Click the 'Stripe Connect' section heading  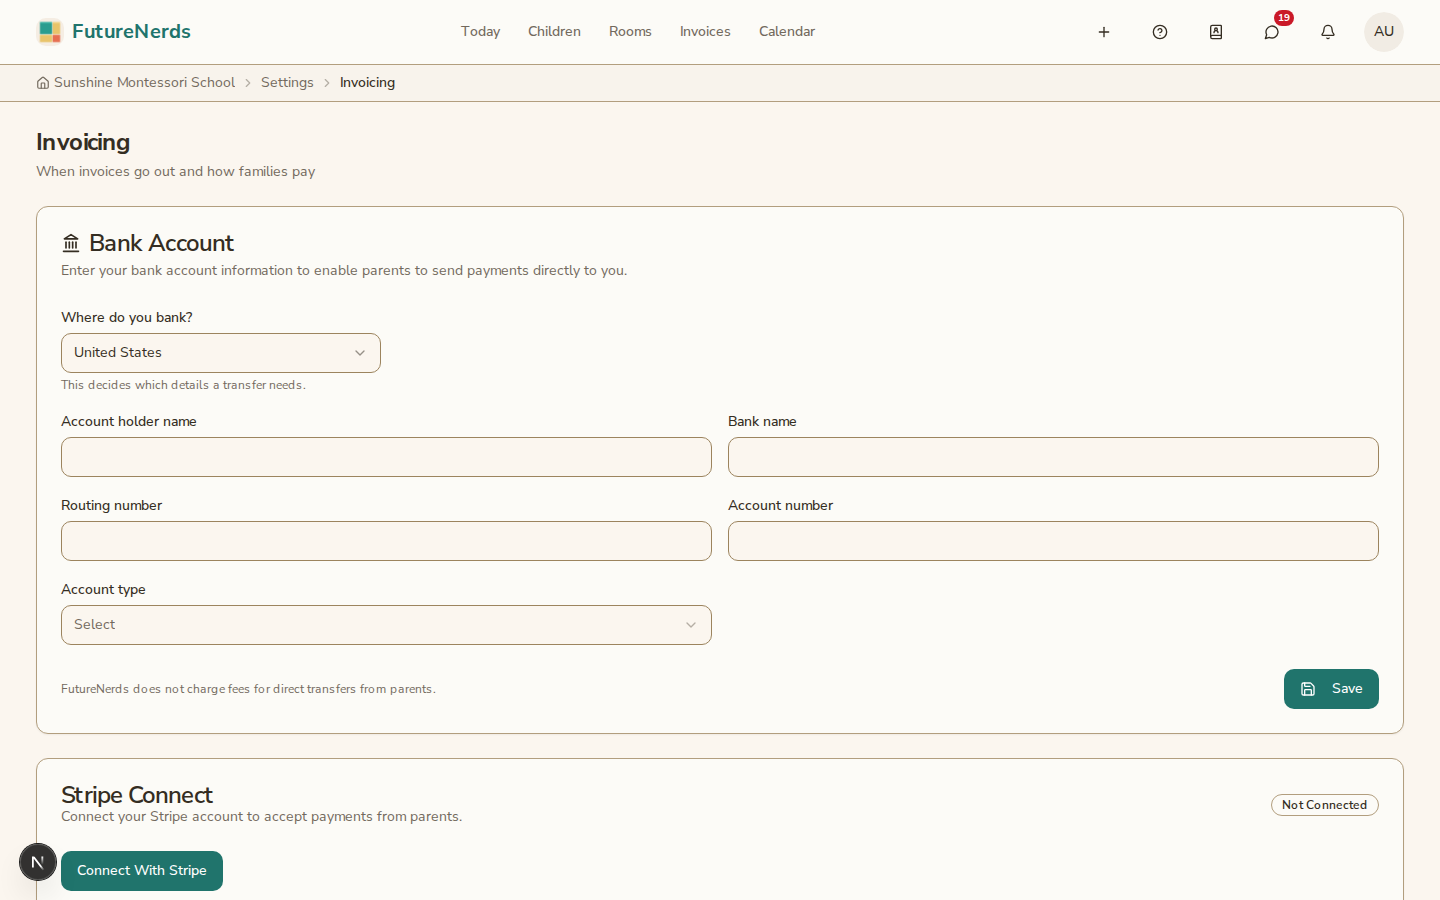[x=137, y=795]
